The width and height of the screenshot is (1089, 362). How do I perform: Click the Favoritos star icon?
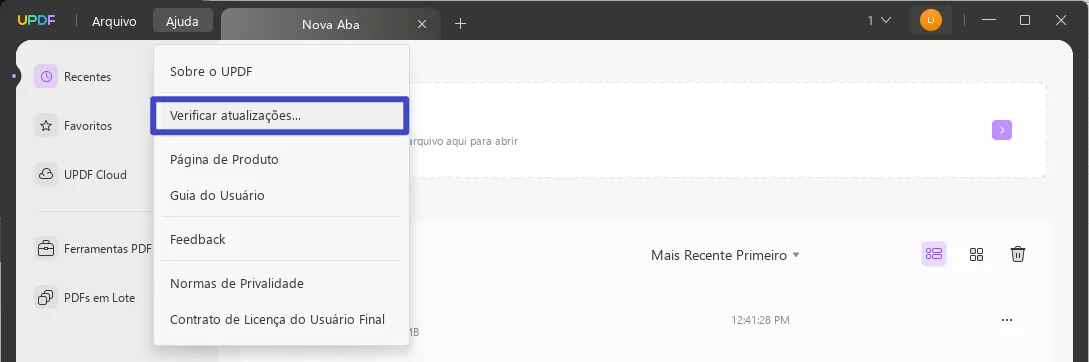(46, 126)
